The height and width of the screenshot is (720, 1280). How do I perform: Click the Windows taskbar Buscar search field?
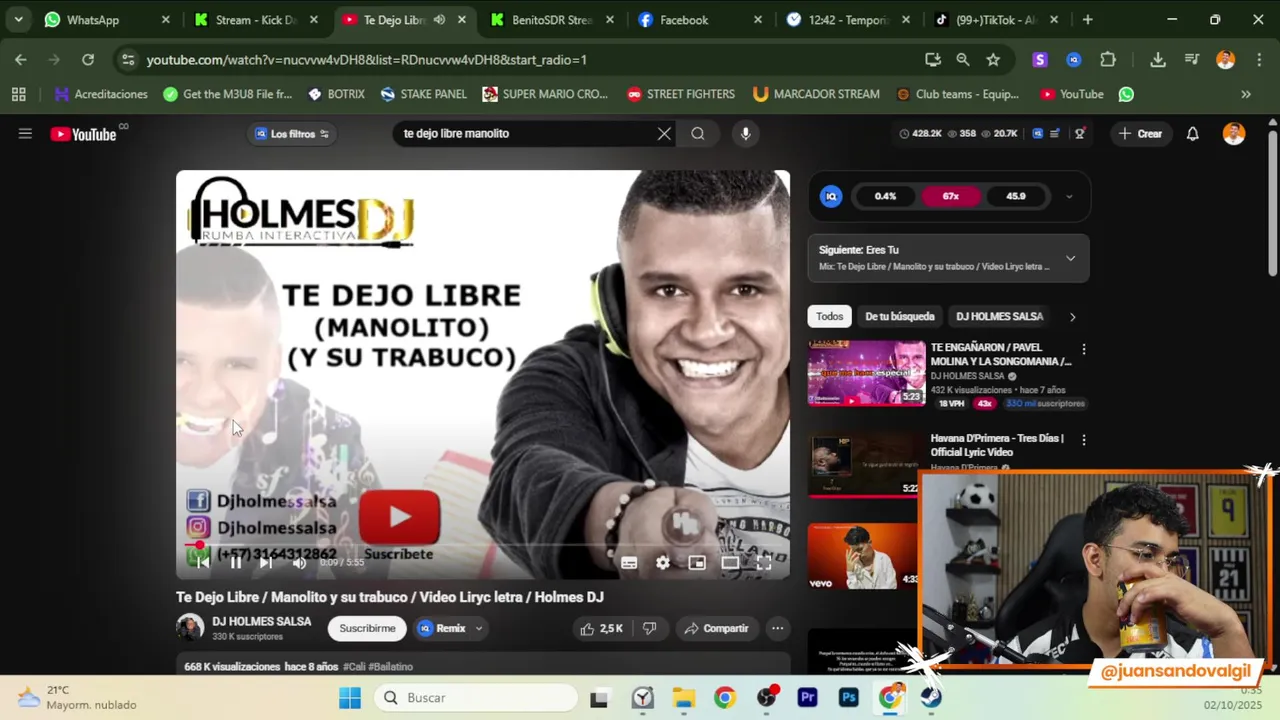pos(477,698)
